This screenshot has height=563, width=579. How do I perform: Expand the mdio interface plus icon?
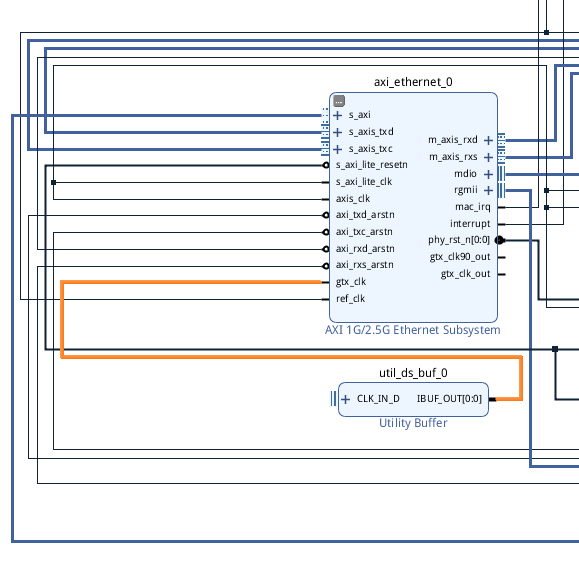488,174
